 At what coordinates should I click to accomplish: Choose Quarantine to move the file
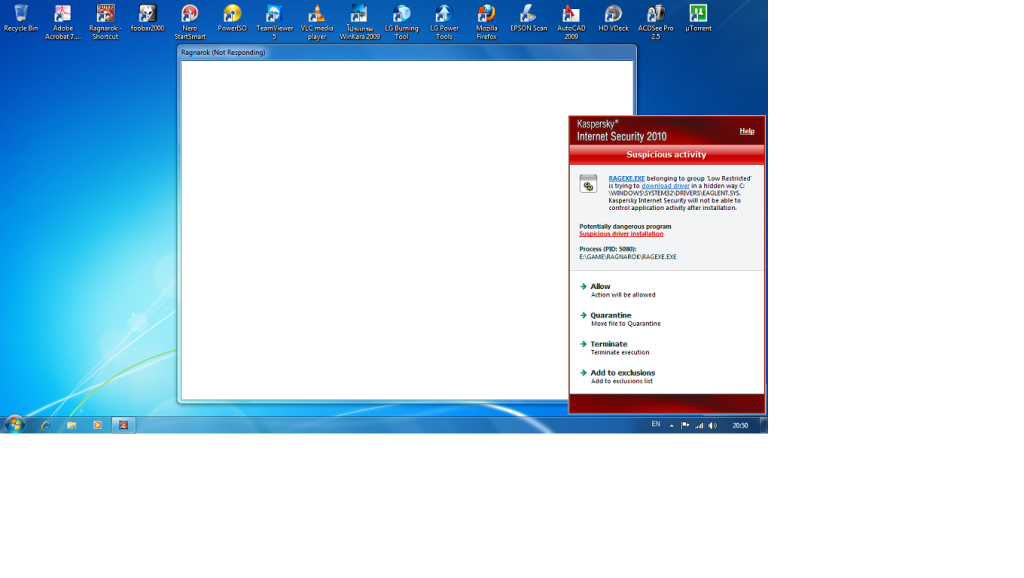(x=620, y=319)
